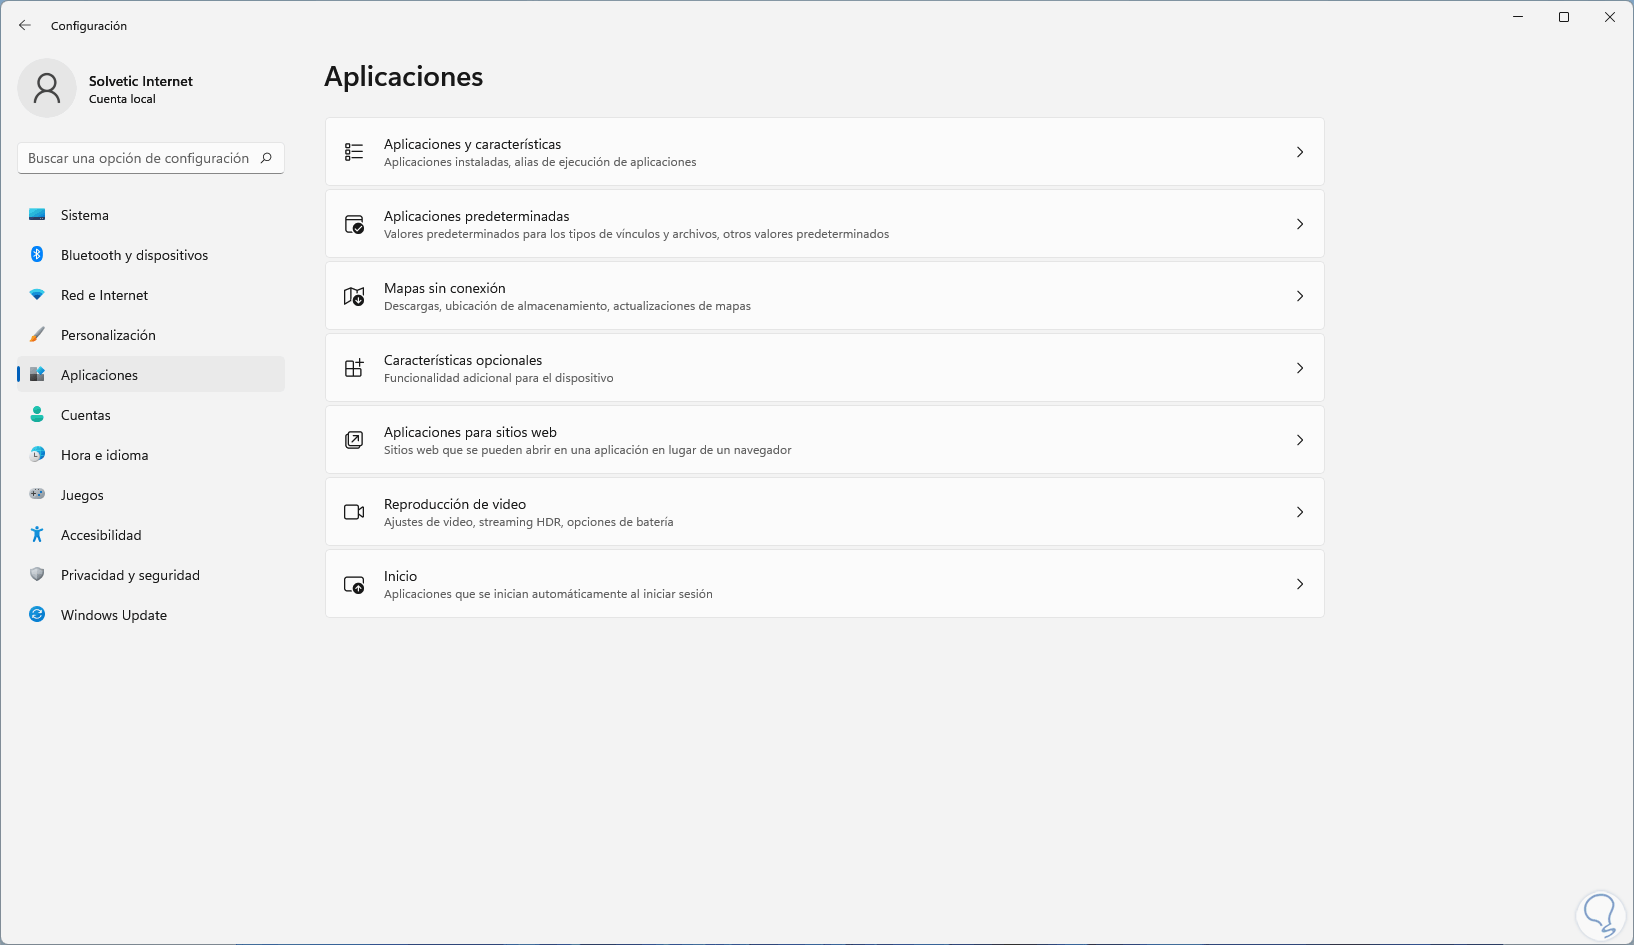Open Hora e idioma section
This screenshot has width=1634, height=945.
[104, 455]
